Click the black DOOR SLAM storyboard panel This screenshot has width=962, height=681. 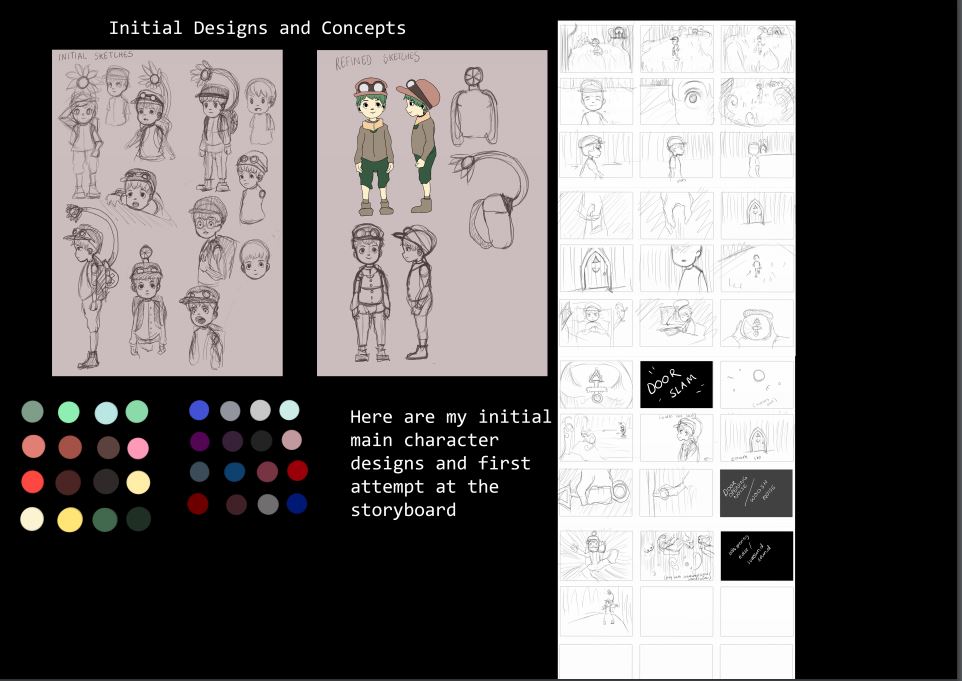click(676, 384)
